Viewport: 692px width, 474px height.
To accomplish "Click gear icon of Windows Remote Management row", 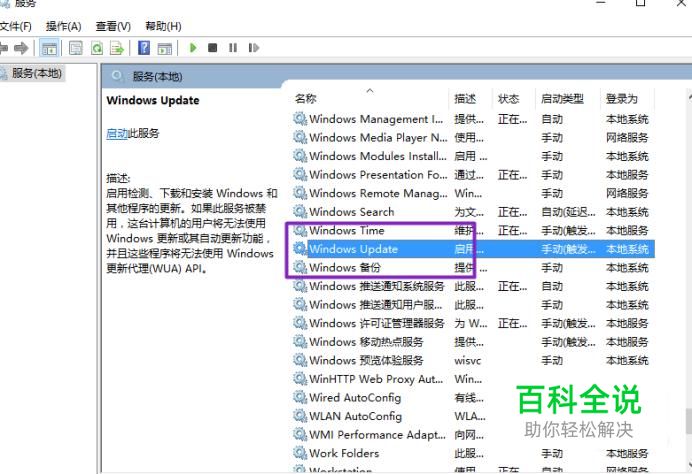I will coord(300,193).
